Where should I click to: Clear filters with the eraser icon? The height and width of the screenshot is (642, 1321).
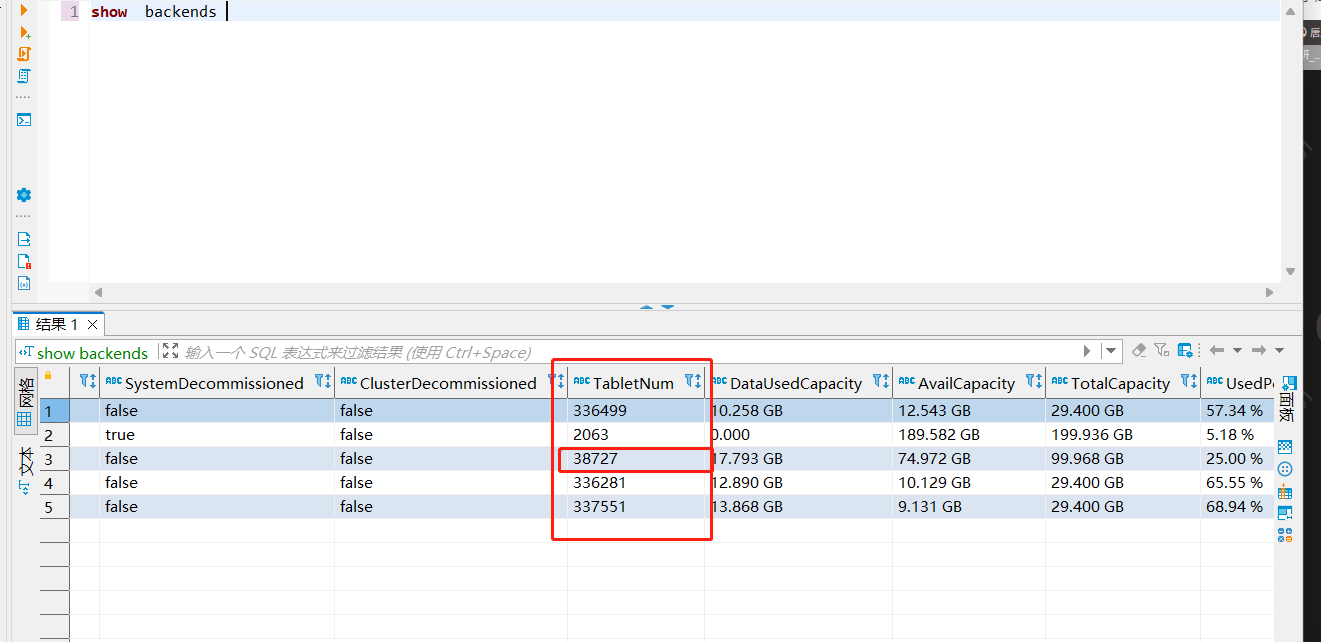(x=1139, y=350)
